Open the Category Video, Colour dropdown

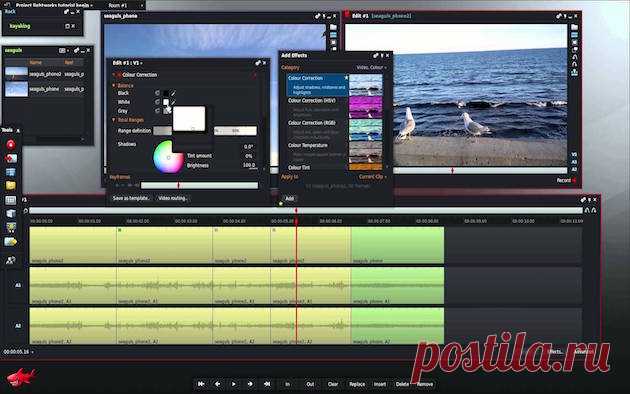point(371,67)
